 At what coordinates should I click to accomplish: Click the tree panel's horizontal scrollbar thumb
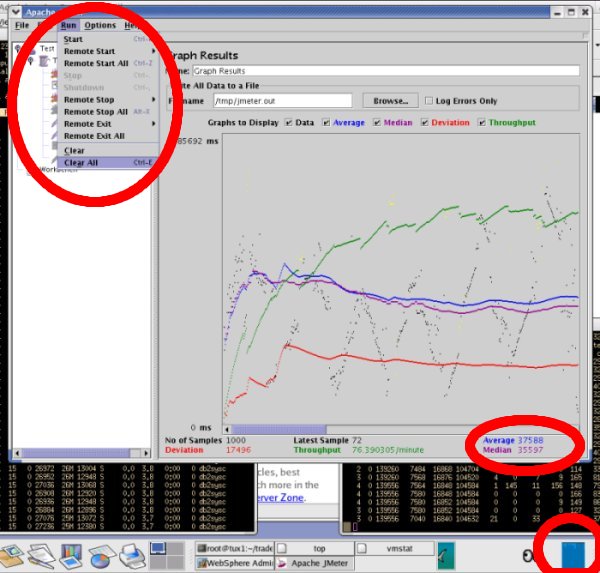(x=76, y=453)
